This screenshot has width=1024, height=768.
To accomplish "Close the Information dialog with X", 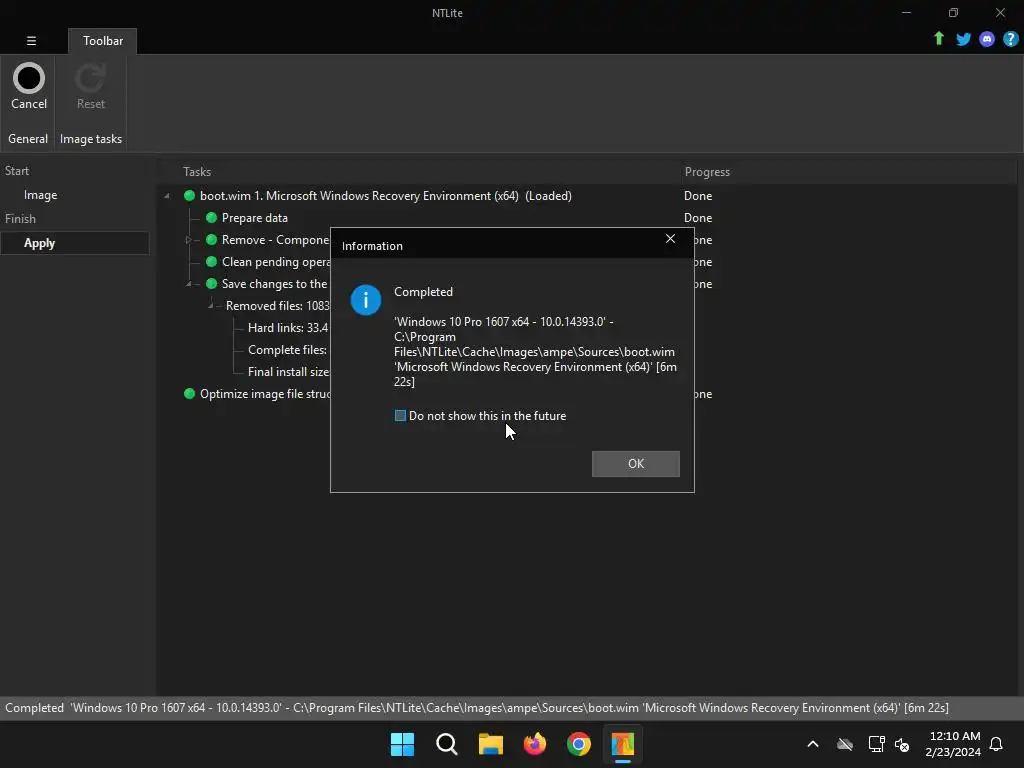I will [670, 239].
